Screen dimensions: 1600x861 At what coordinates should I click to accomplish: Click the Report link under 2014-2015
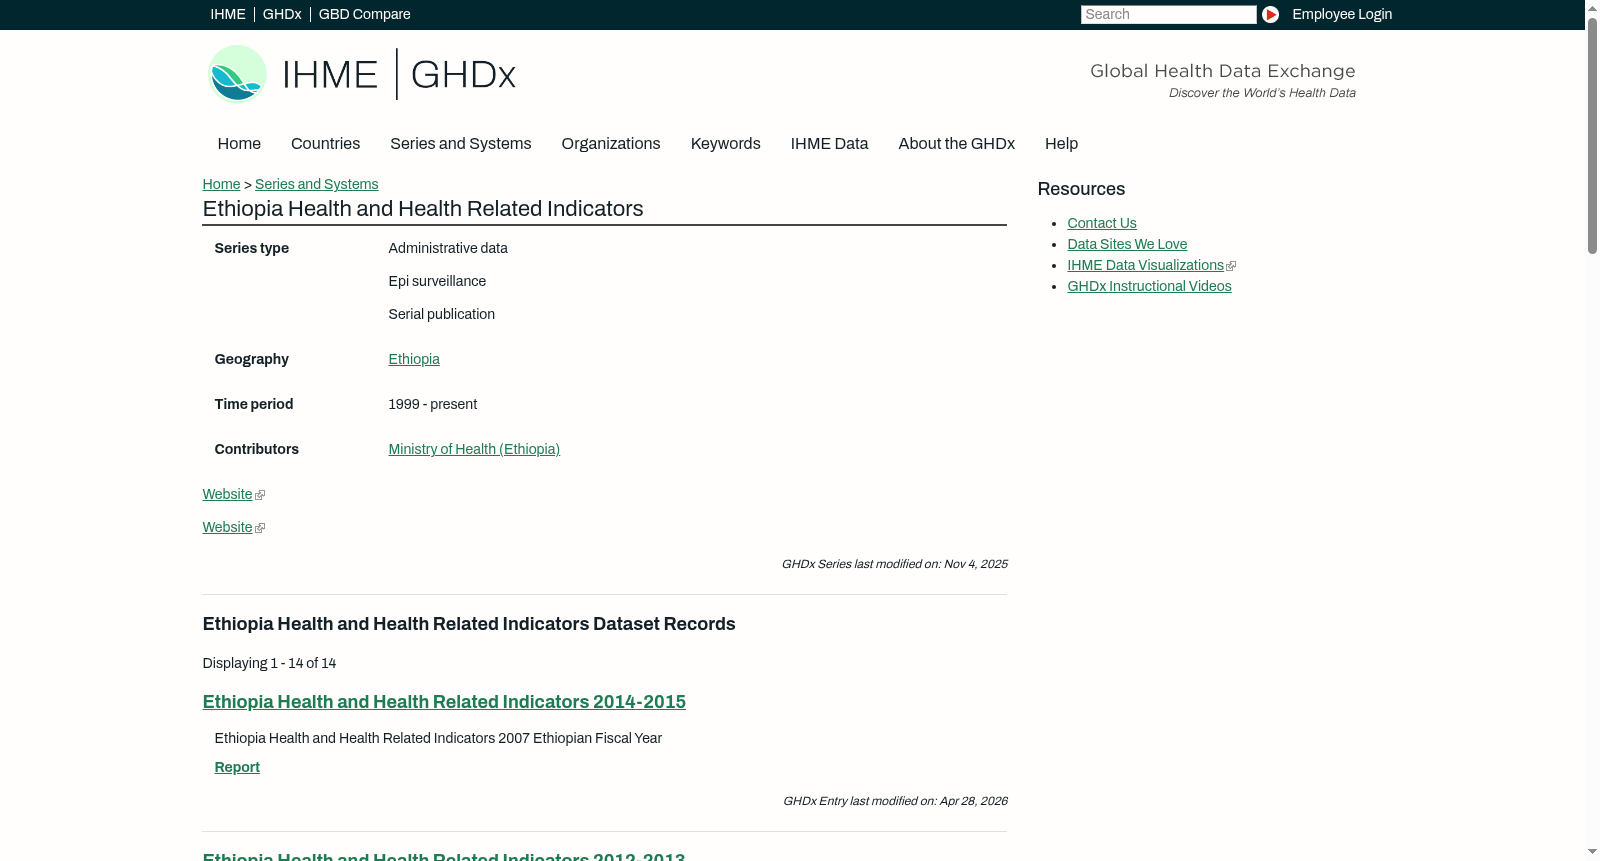click(237, 767)
